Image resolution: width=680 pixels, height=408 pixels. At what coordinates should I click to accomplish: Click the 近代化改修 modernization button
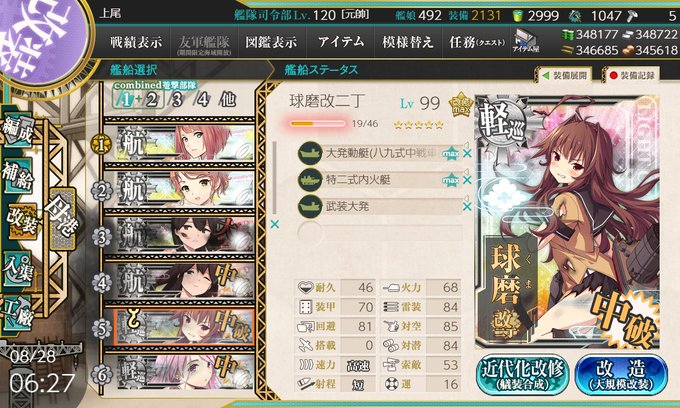(522, 375)
